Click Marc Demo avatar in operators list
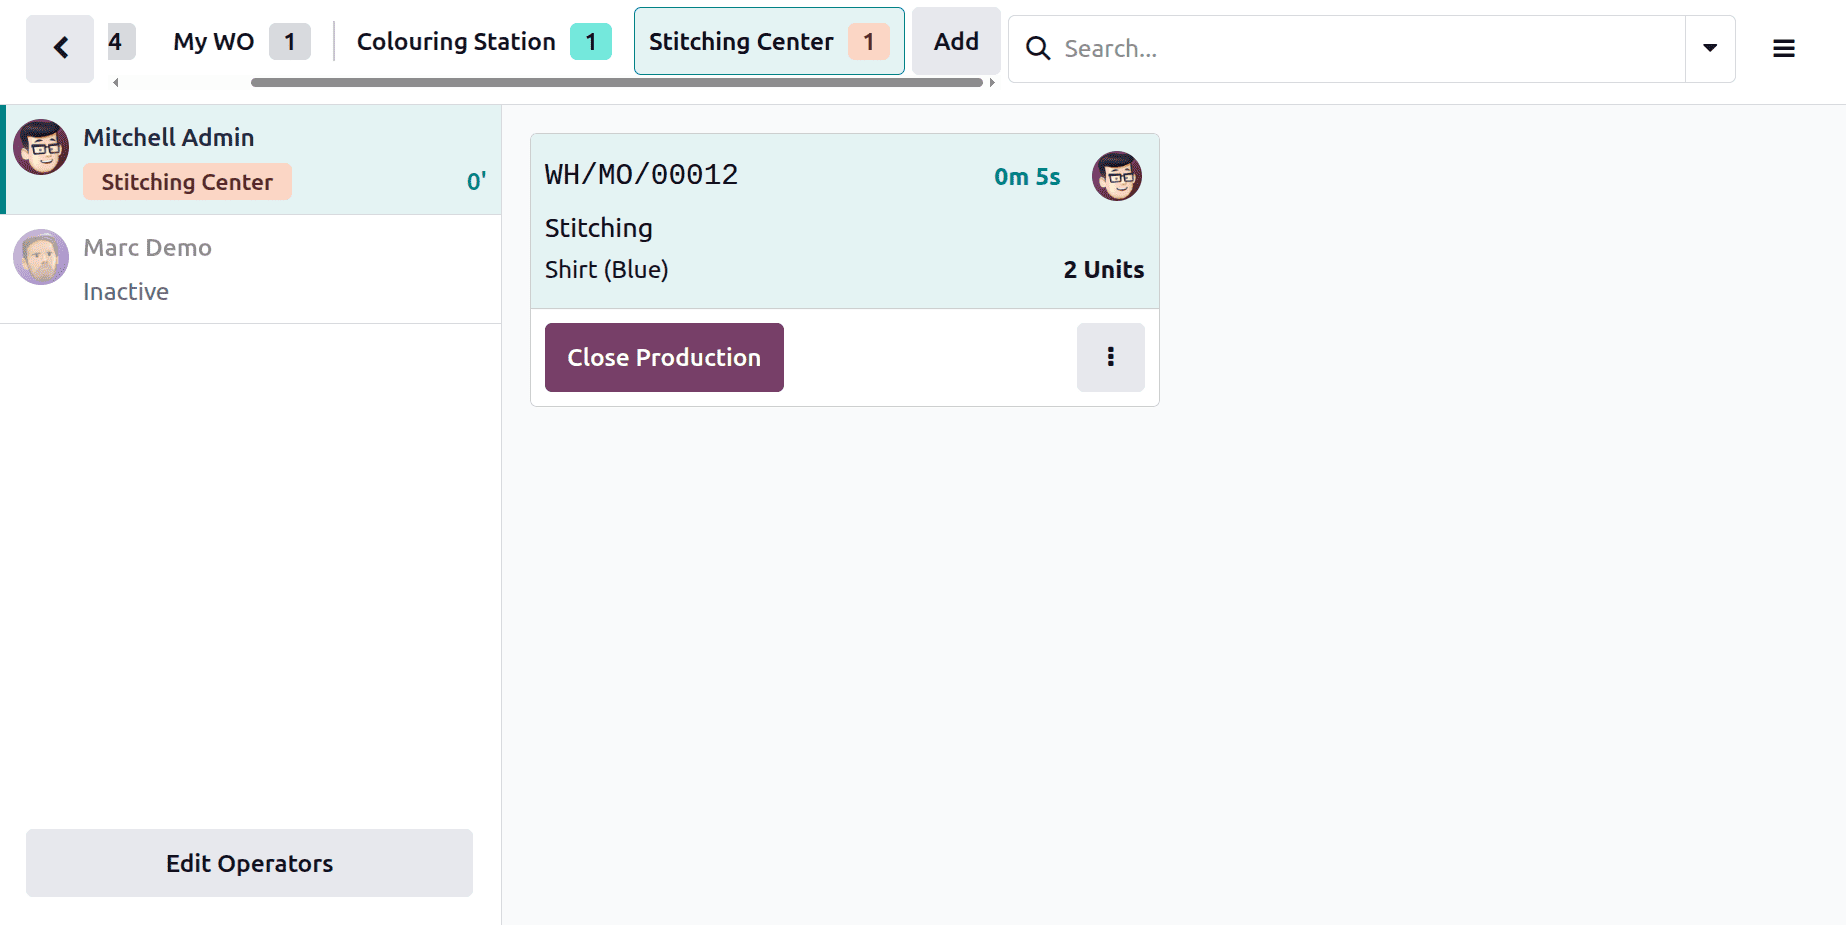 coord(41,257)
